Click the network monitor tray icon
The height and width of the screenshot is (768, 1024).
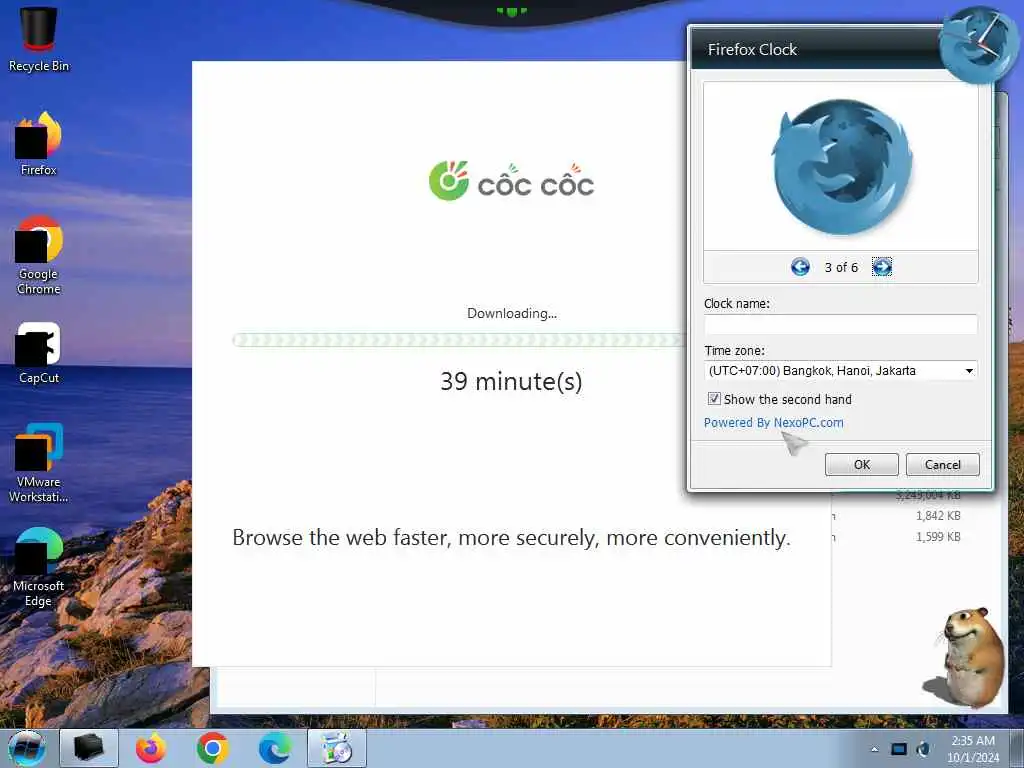click(899, 749)
